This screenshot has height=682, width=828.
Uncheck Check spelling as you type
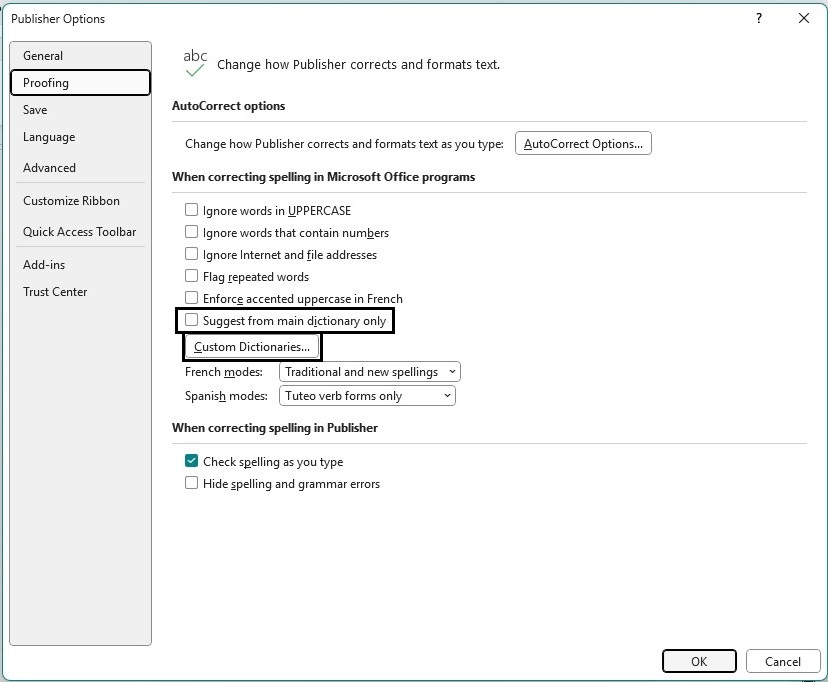pyautogui.click(x=192, y=462)
